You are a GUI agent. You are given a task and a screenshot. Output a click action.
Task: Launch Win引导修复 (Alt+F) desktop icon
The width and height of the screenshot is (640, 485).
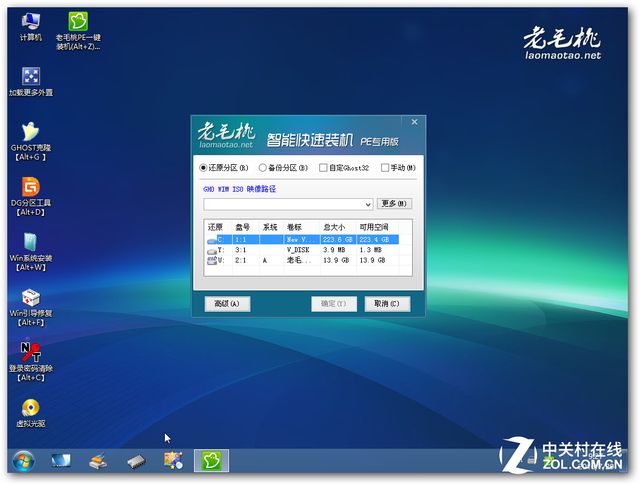(31, 307)
